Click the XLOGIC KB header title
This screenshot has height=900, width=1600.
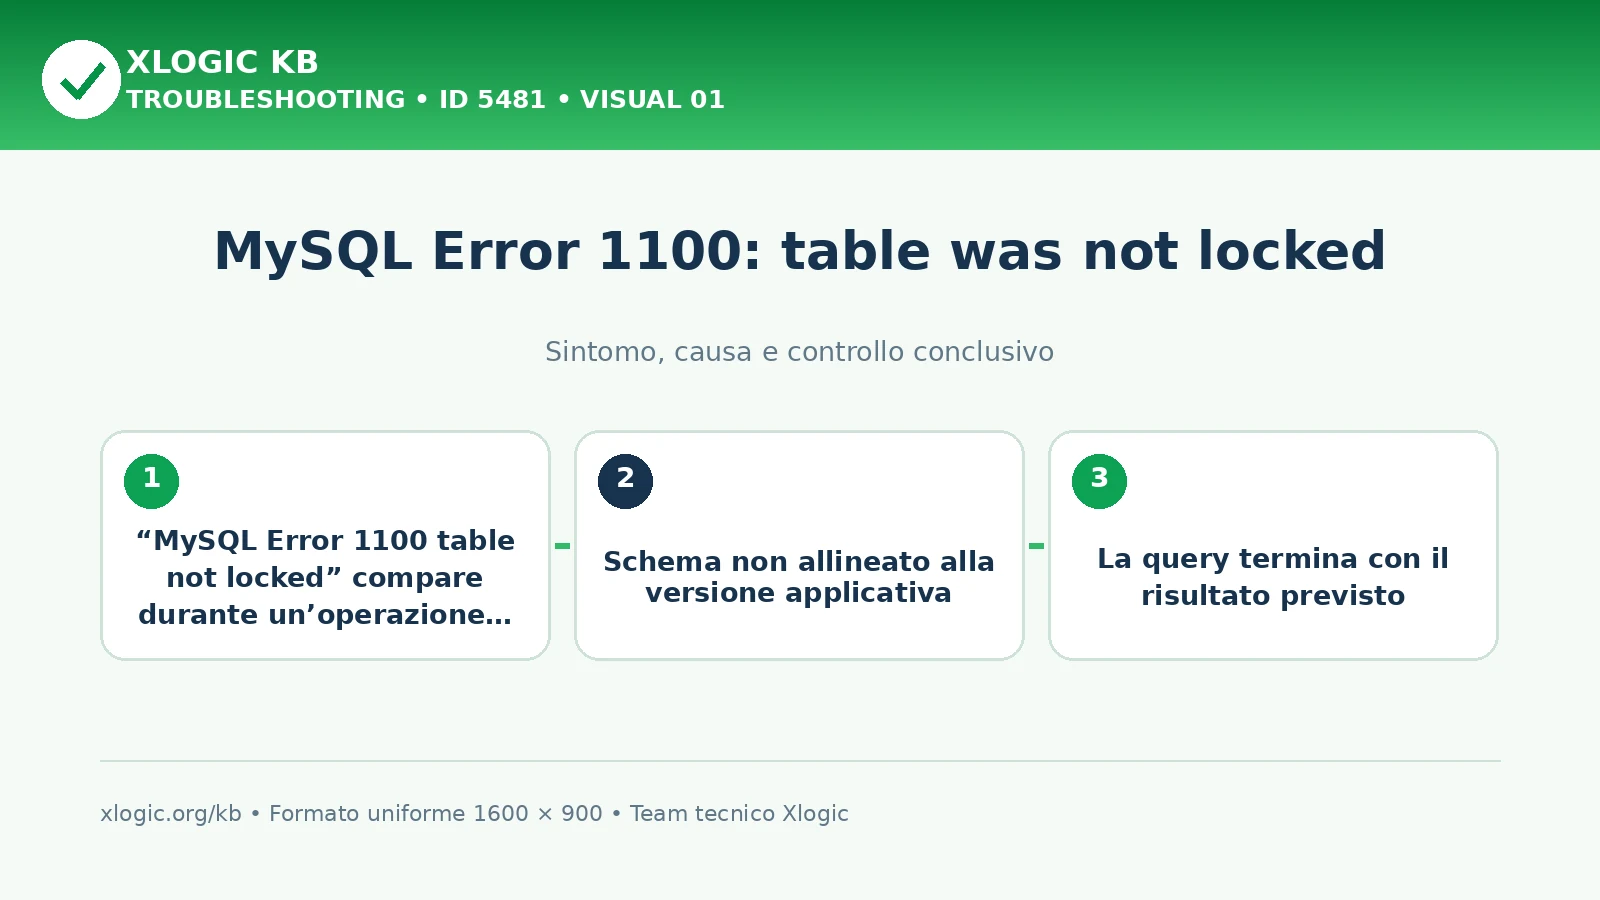pos(222,62)
